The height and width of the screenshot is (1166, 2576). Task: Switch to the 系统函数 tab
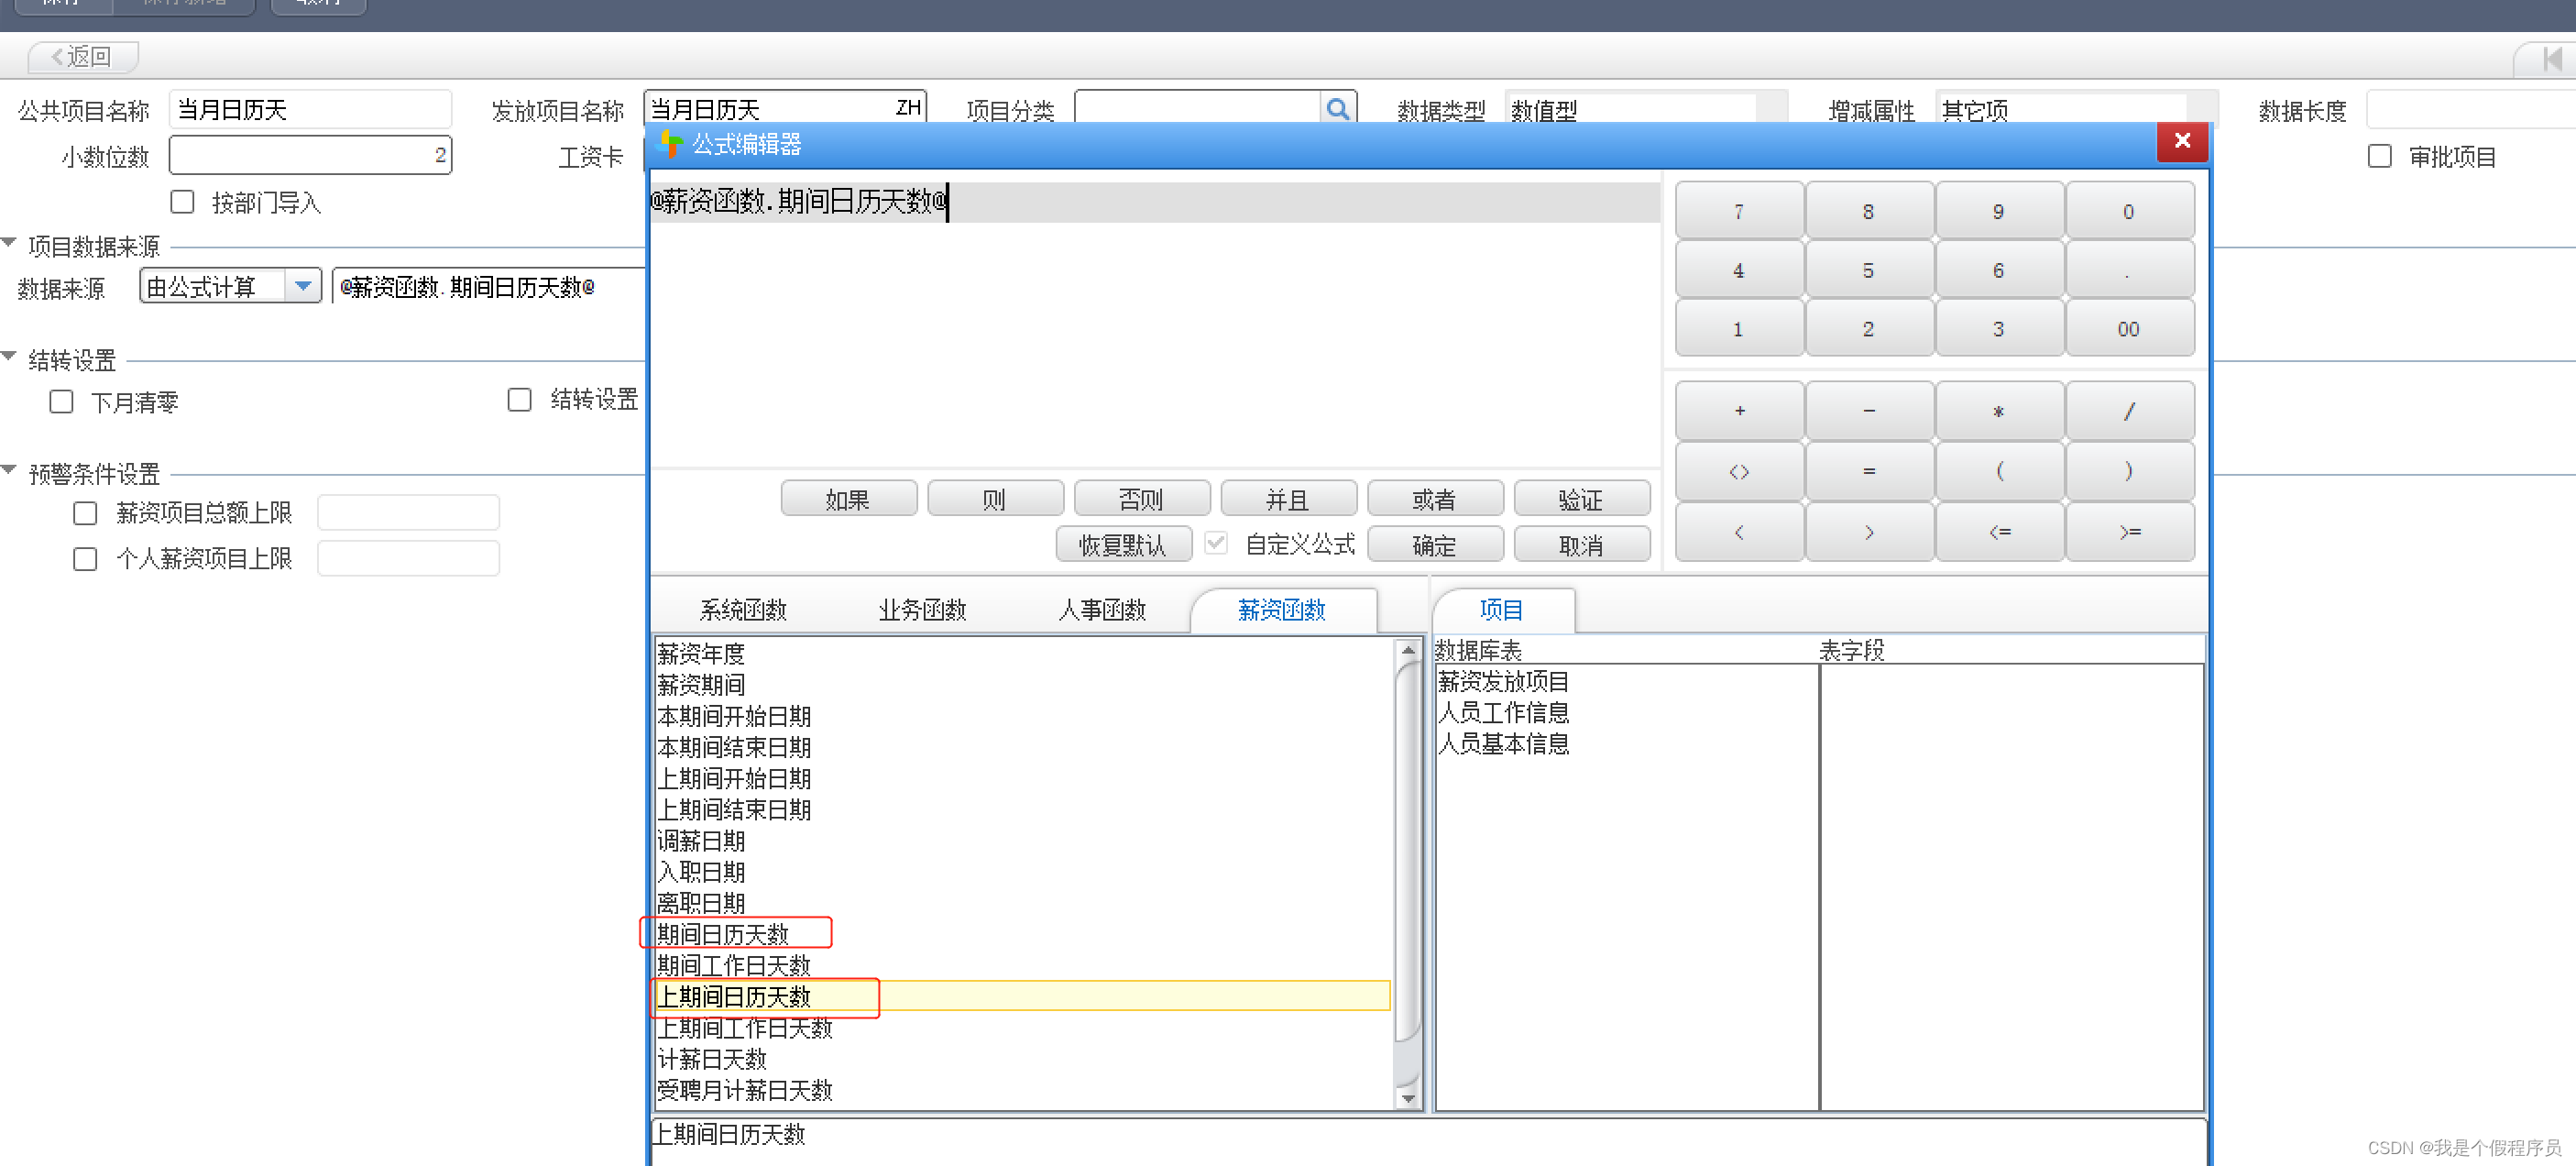click(x=743, y=609)
